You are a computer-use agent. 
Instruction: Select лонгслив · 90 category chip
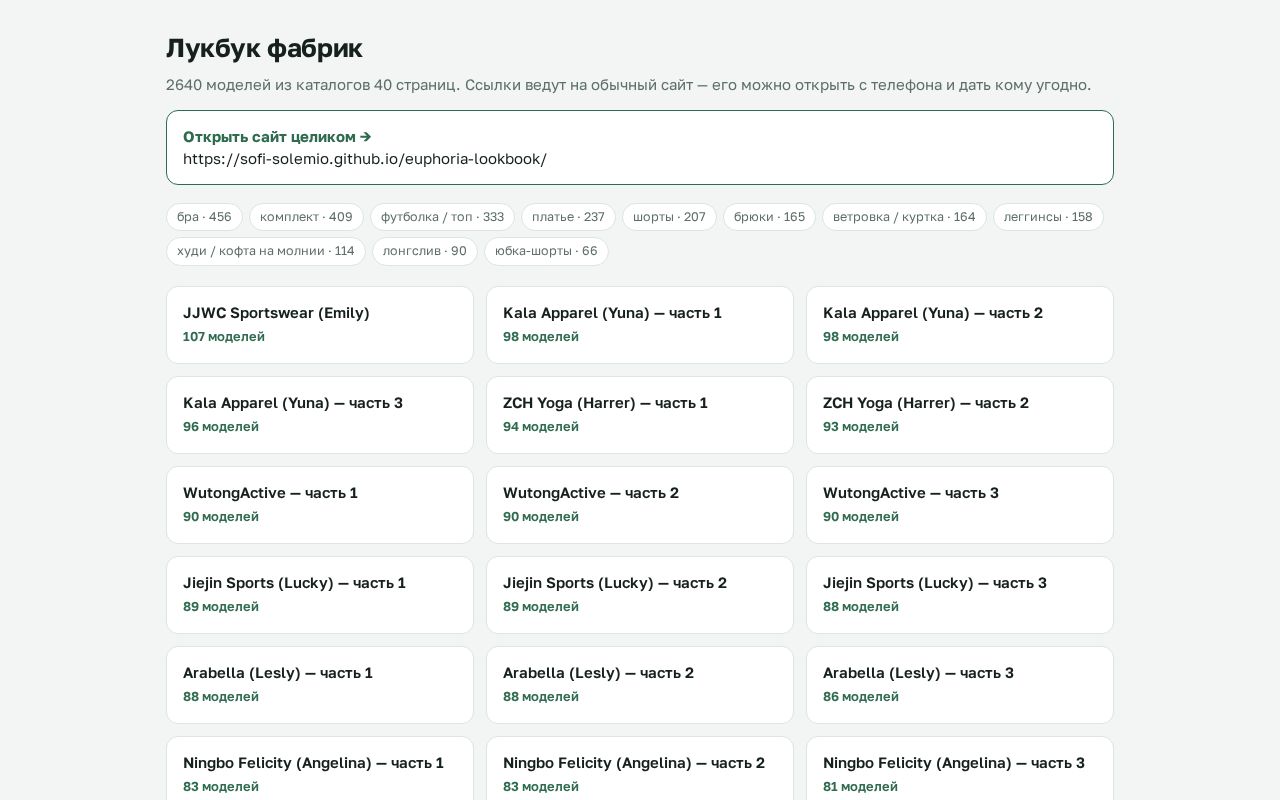[x=425, y=251]
